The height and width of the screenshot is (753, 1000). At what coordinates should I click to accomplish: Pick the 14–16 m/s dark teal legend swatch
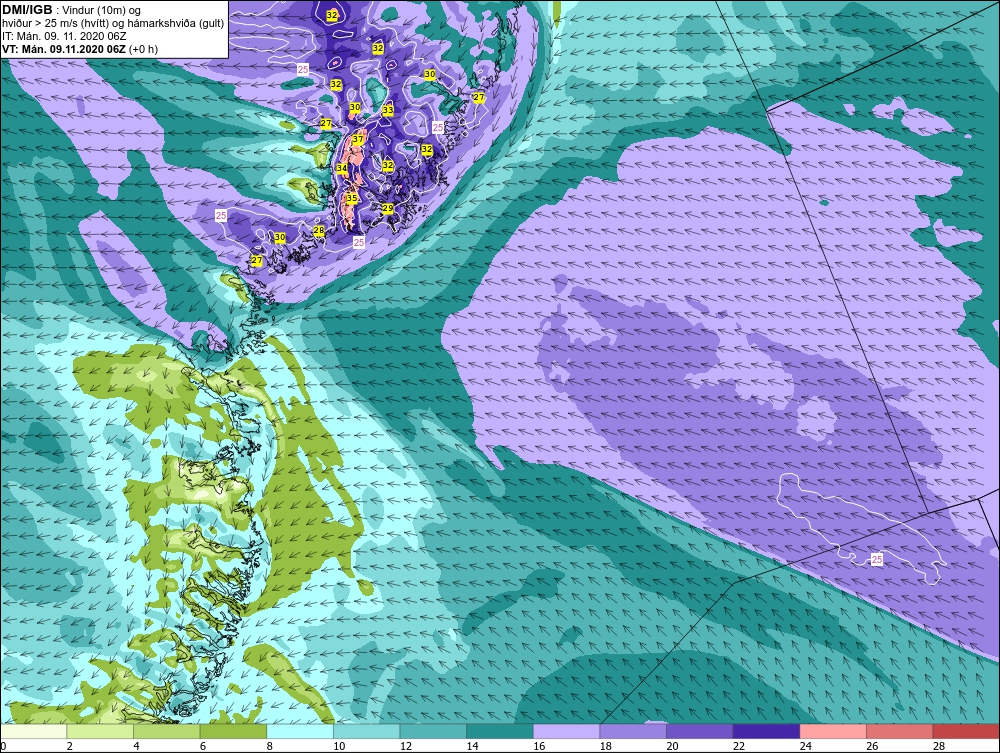click(500, 731)
